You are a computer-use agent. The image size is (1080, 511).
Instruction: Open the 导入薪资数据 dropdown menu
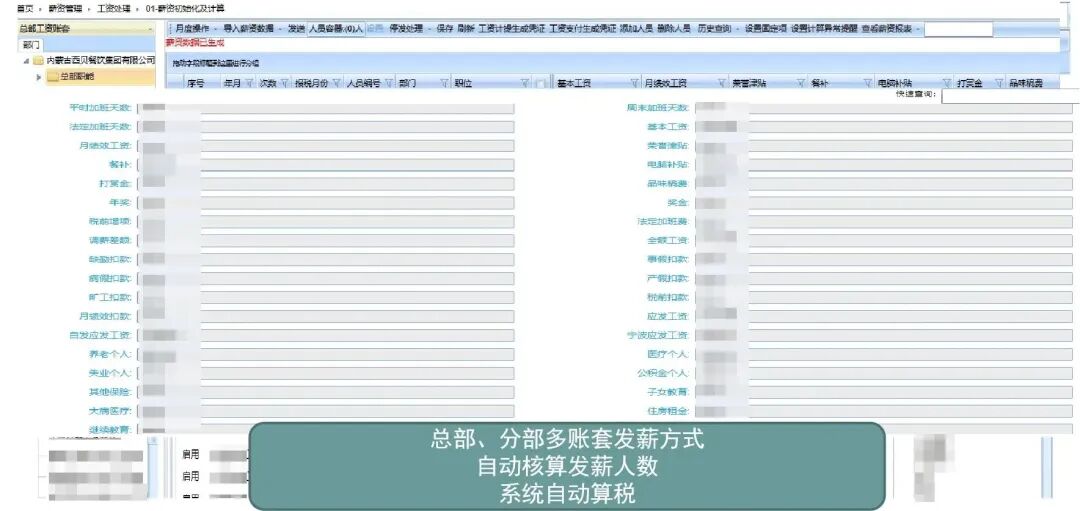251,29
